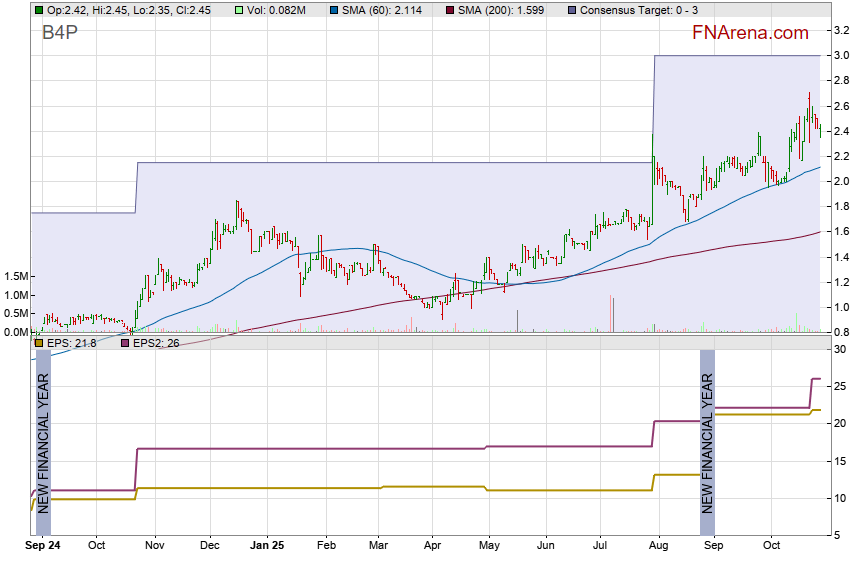Select the right NEW FINANCIAL YEAR marker
The height and width of the screenshot is (566, 859).
click(x=707, y=442)
